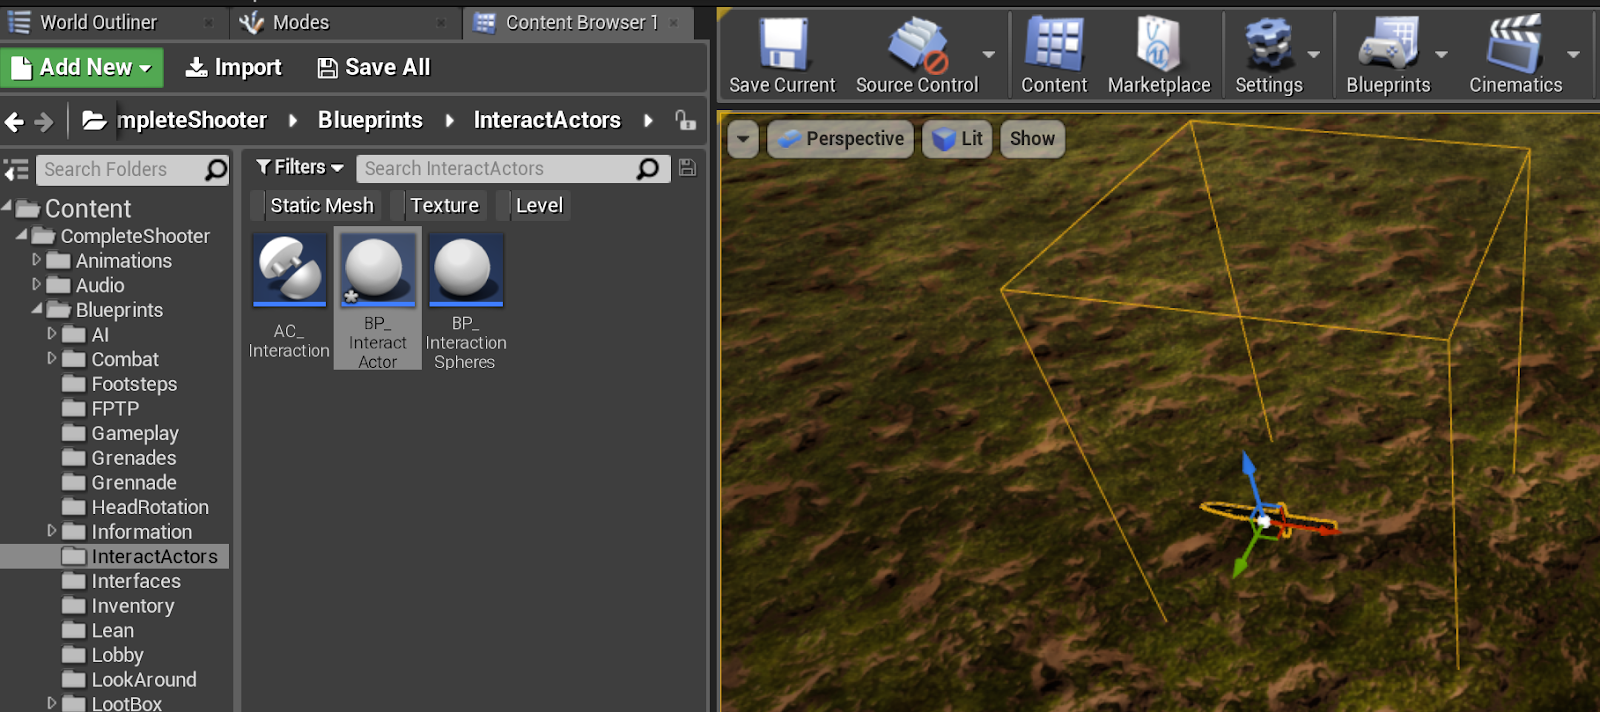Expand the Combat folder arrow
Screen dimensions: 1600x712
click(52, 358)
